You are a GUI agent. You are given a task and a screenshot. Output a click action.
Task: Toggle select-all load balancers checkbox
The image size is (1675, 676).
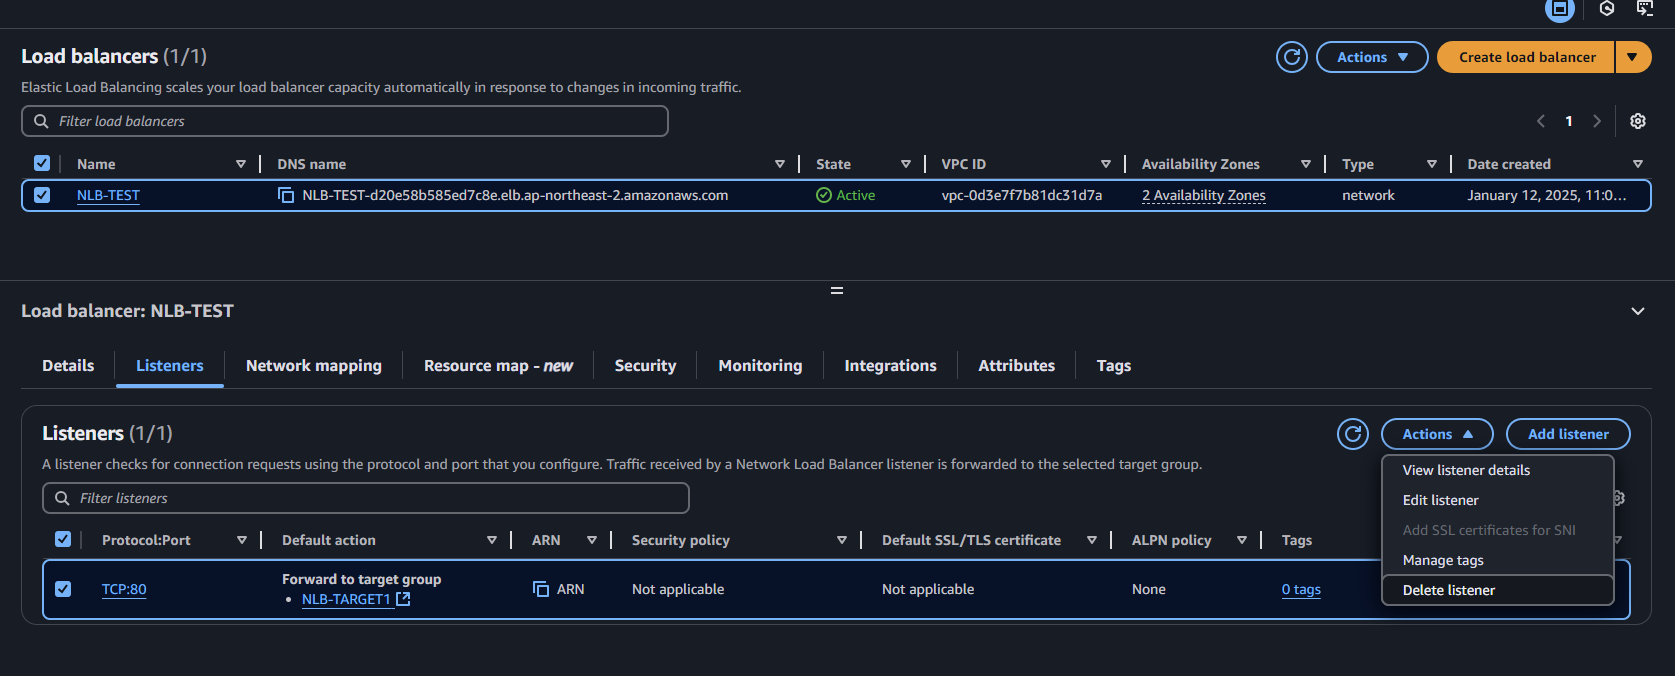(42, 163)
